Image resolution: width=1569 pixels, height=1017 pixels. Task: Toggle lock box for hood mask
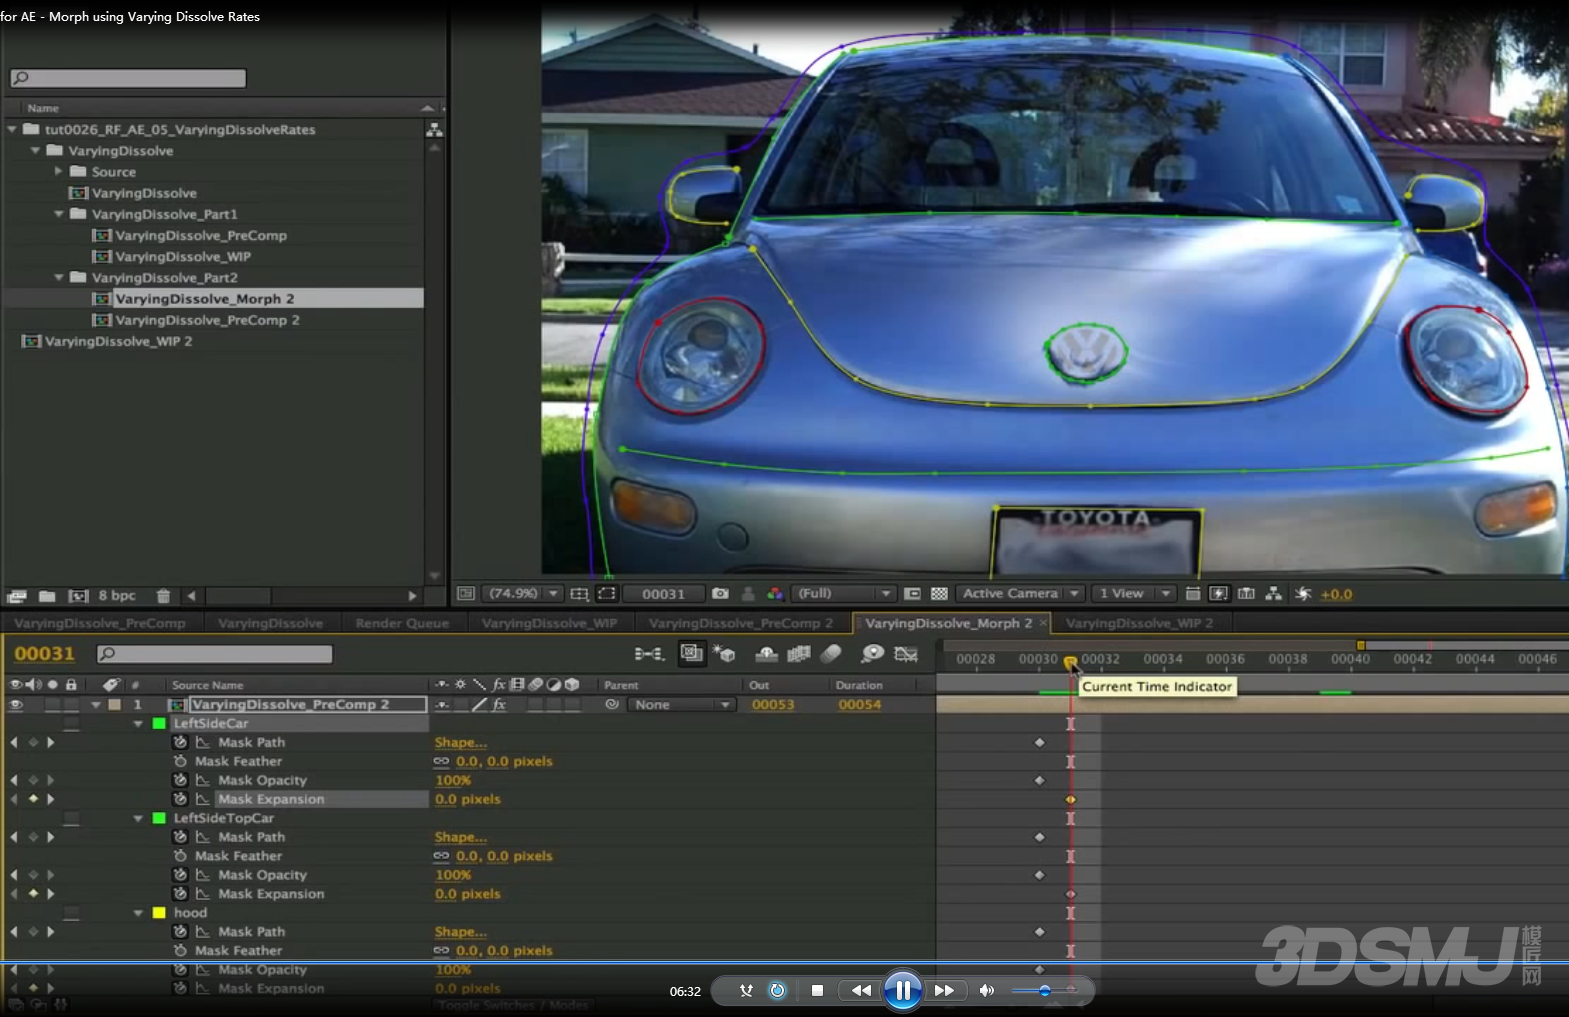tap(71, 913)
